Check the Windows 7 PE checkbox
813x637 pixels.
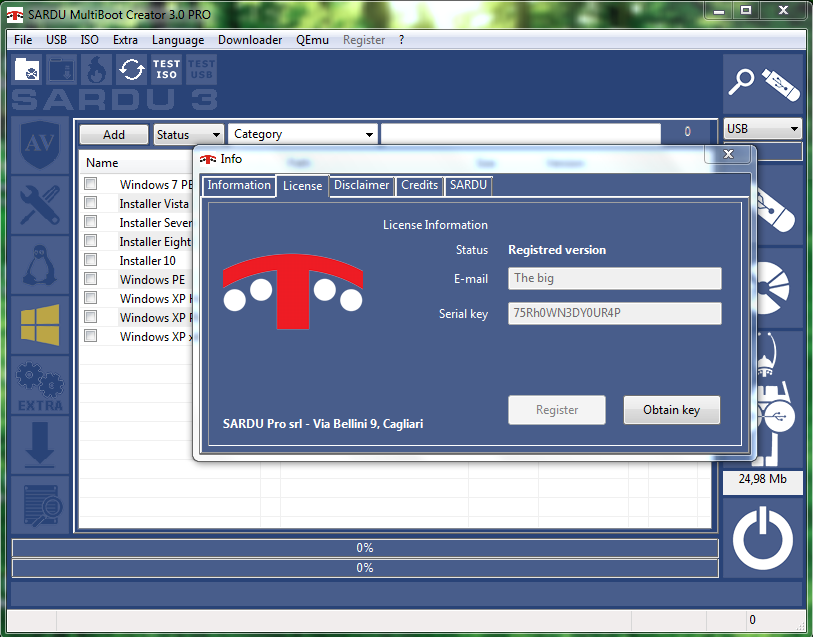tap(91, 183)
